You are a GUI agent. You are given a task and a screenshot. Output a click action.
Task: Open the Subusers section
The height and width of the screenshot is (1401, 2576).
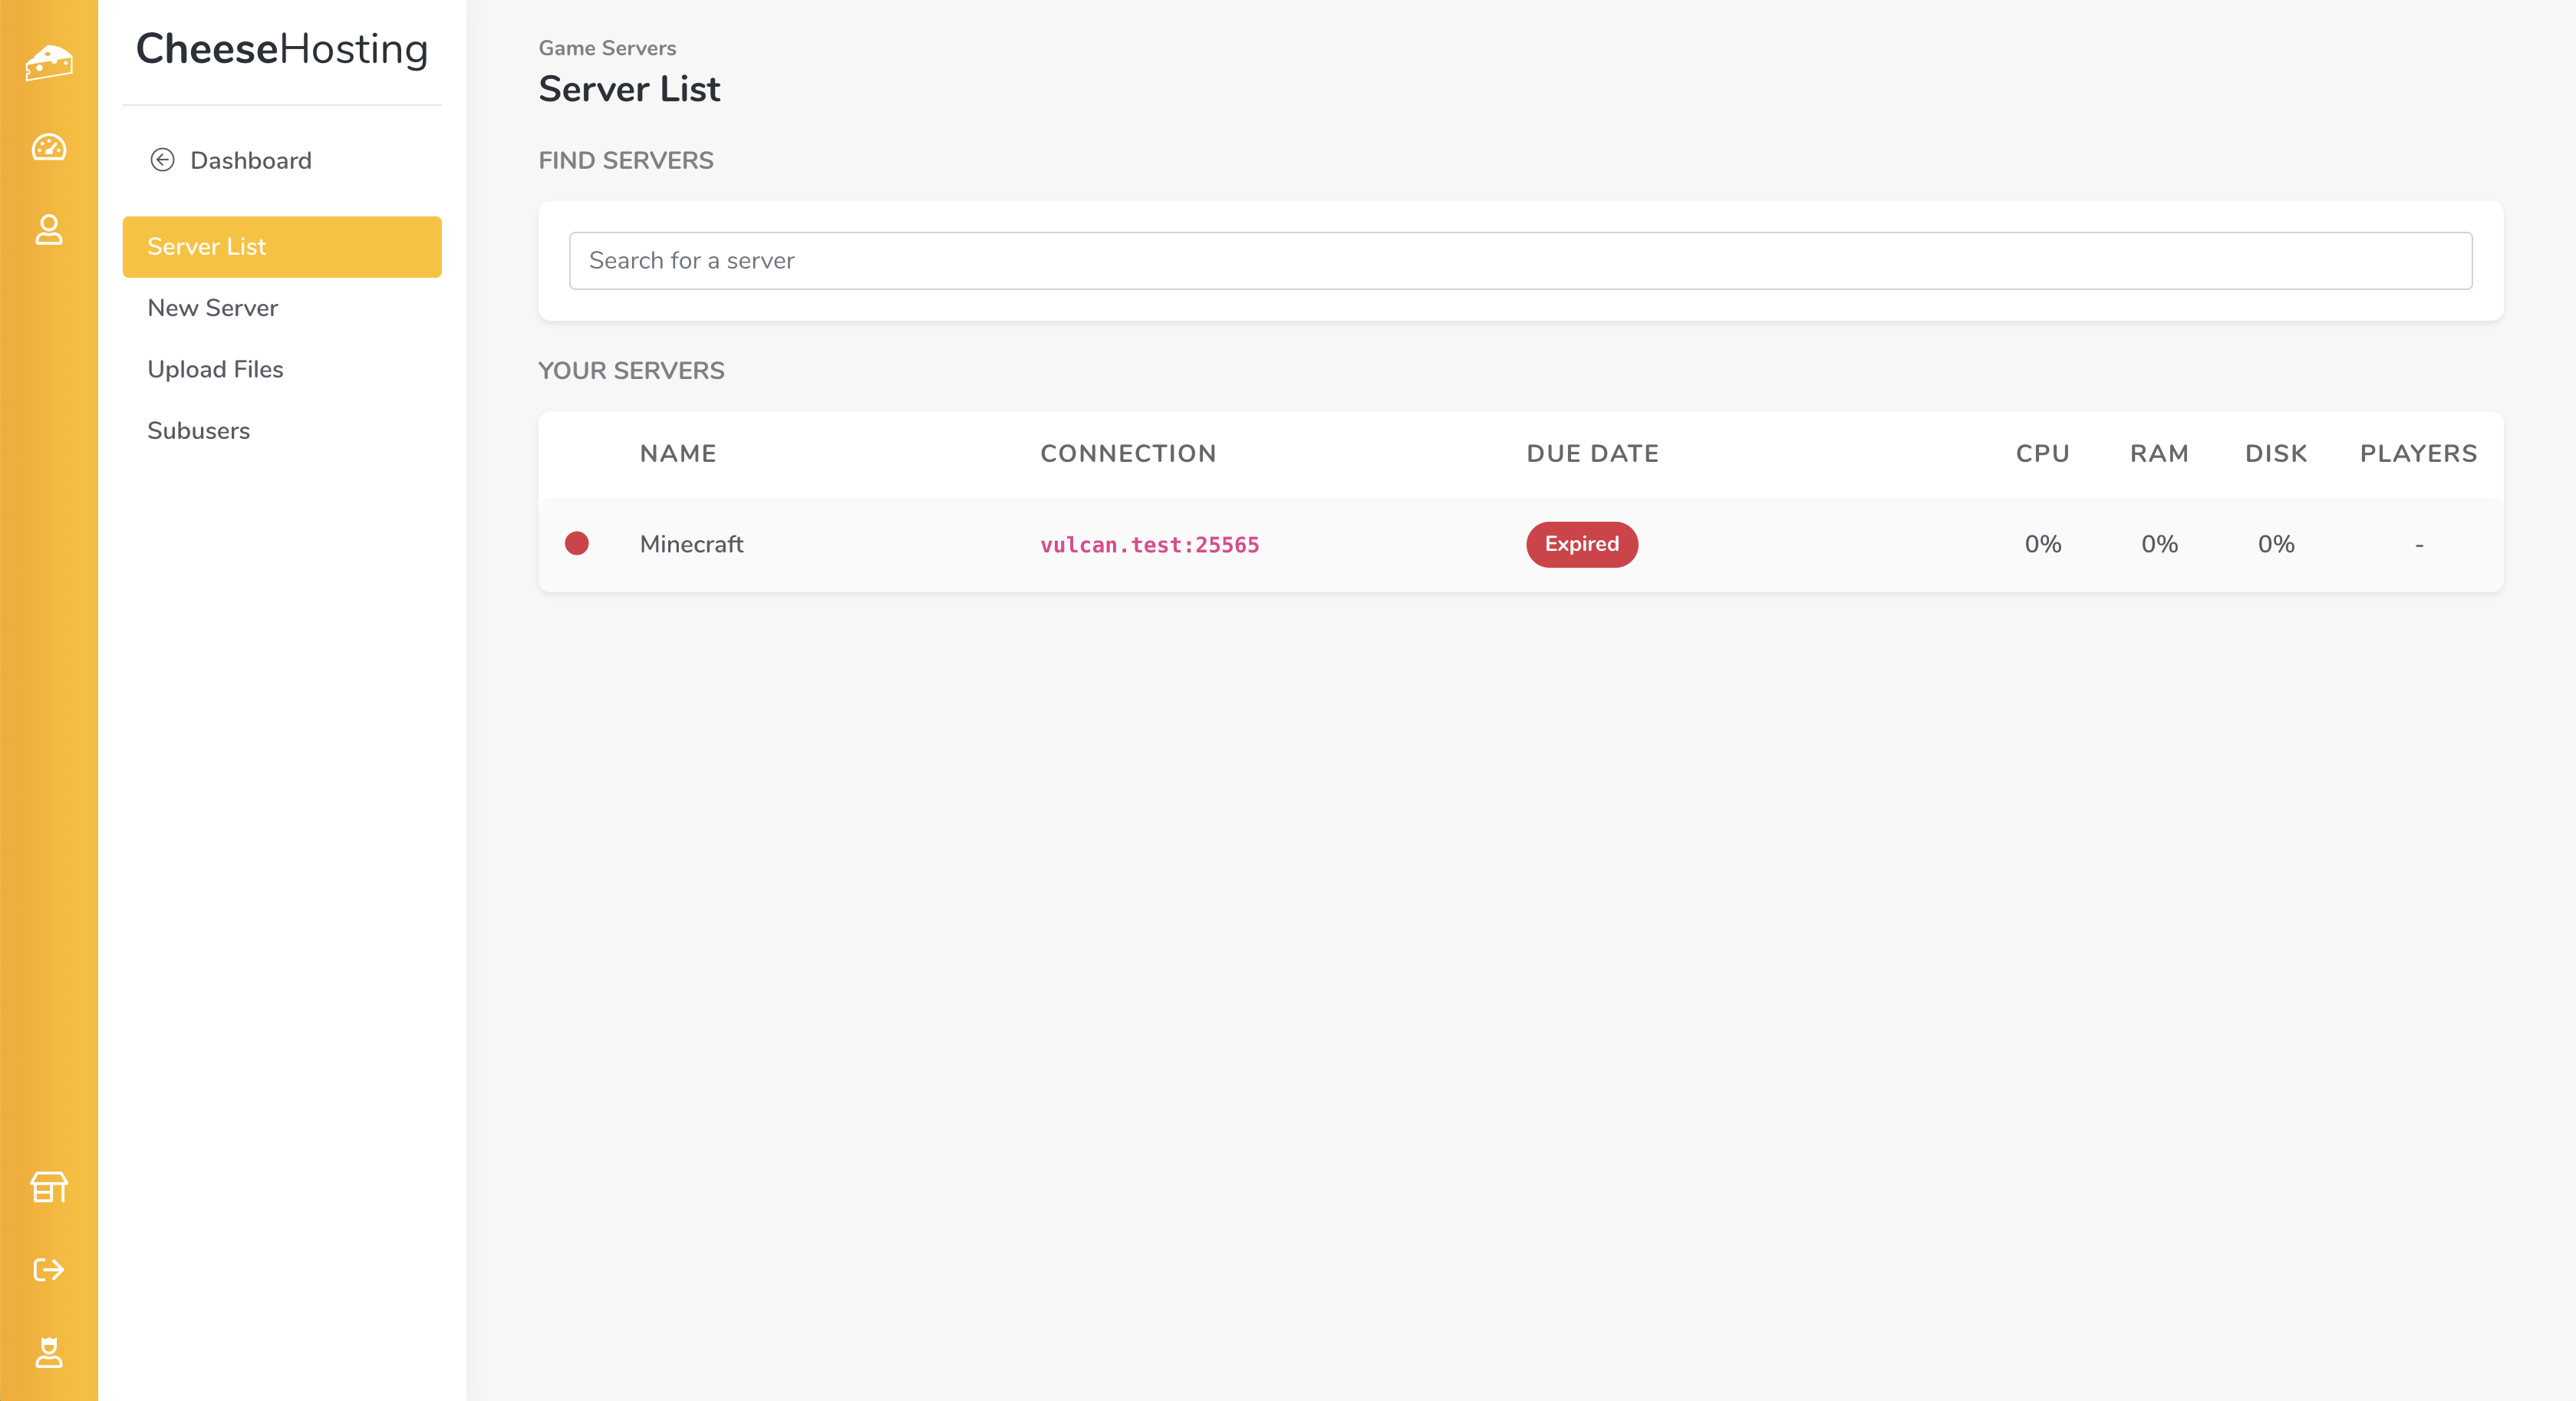coord(198,430)
